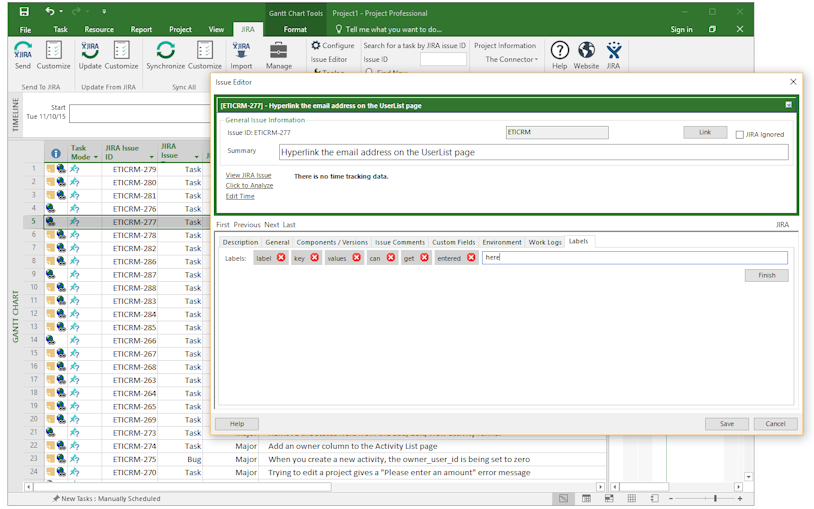Switch to the Resource ribbon tab

coord(99,30)
